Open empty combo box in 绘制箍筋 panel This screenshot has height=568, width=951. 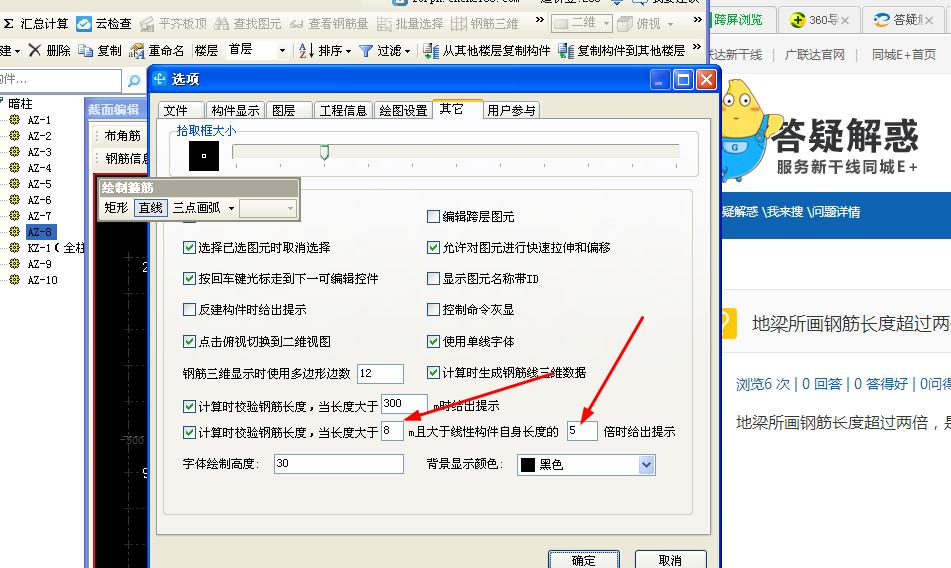(x=267, y=209)
